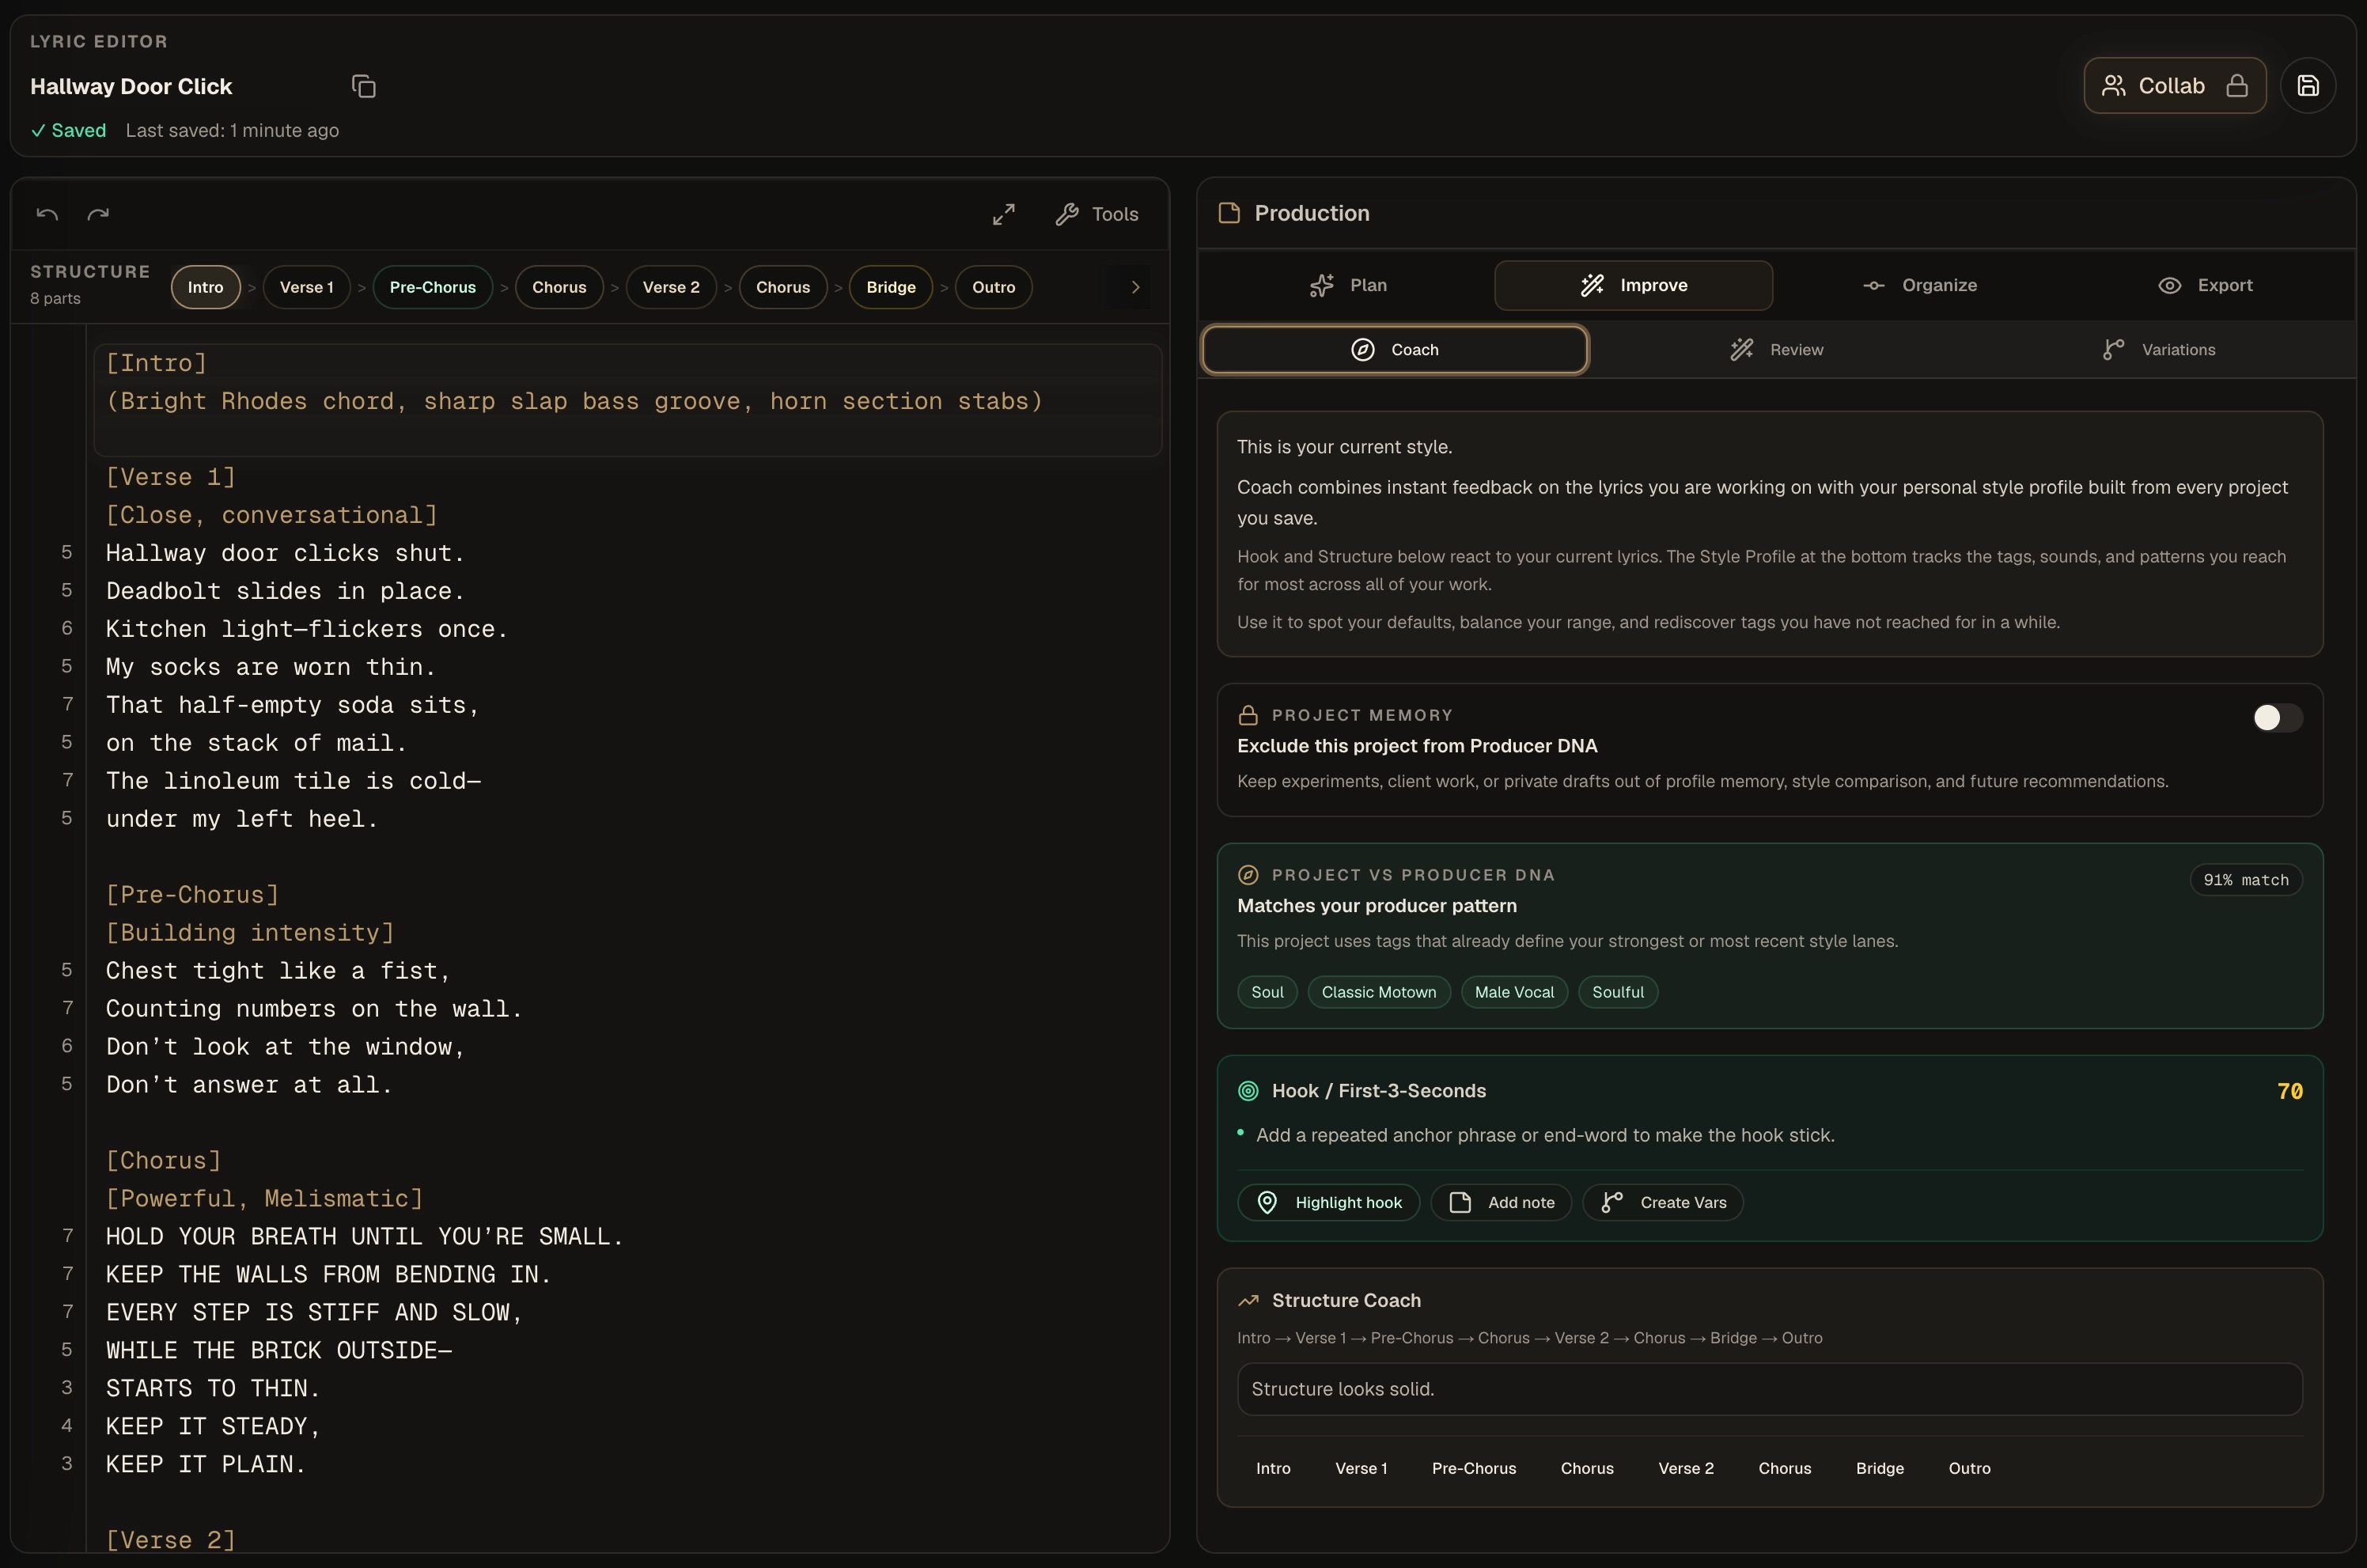This screenshot has height=1568, width=2367.
Task: Click the Add note button
Action: pos(1501,1203)
